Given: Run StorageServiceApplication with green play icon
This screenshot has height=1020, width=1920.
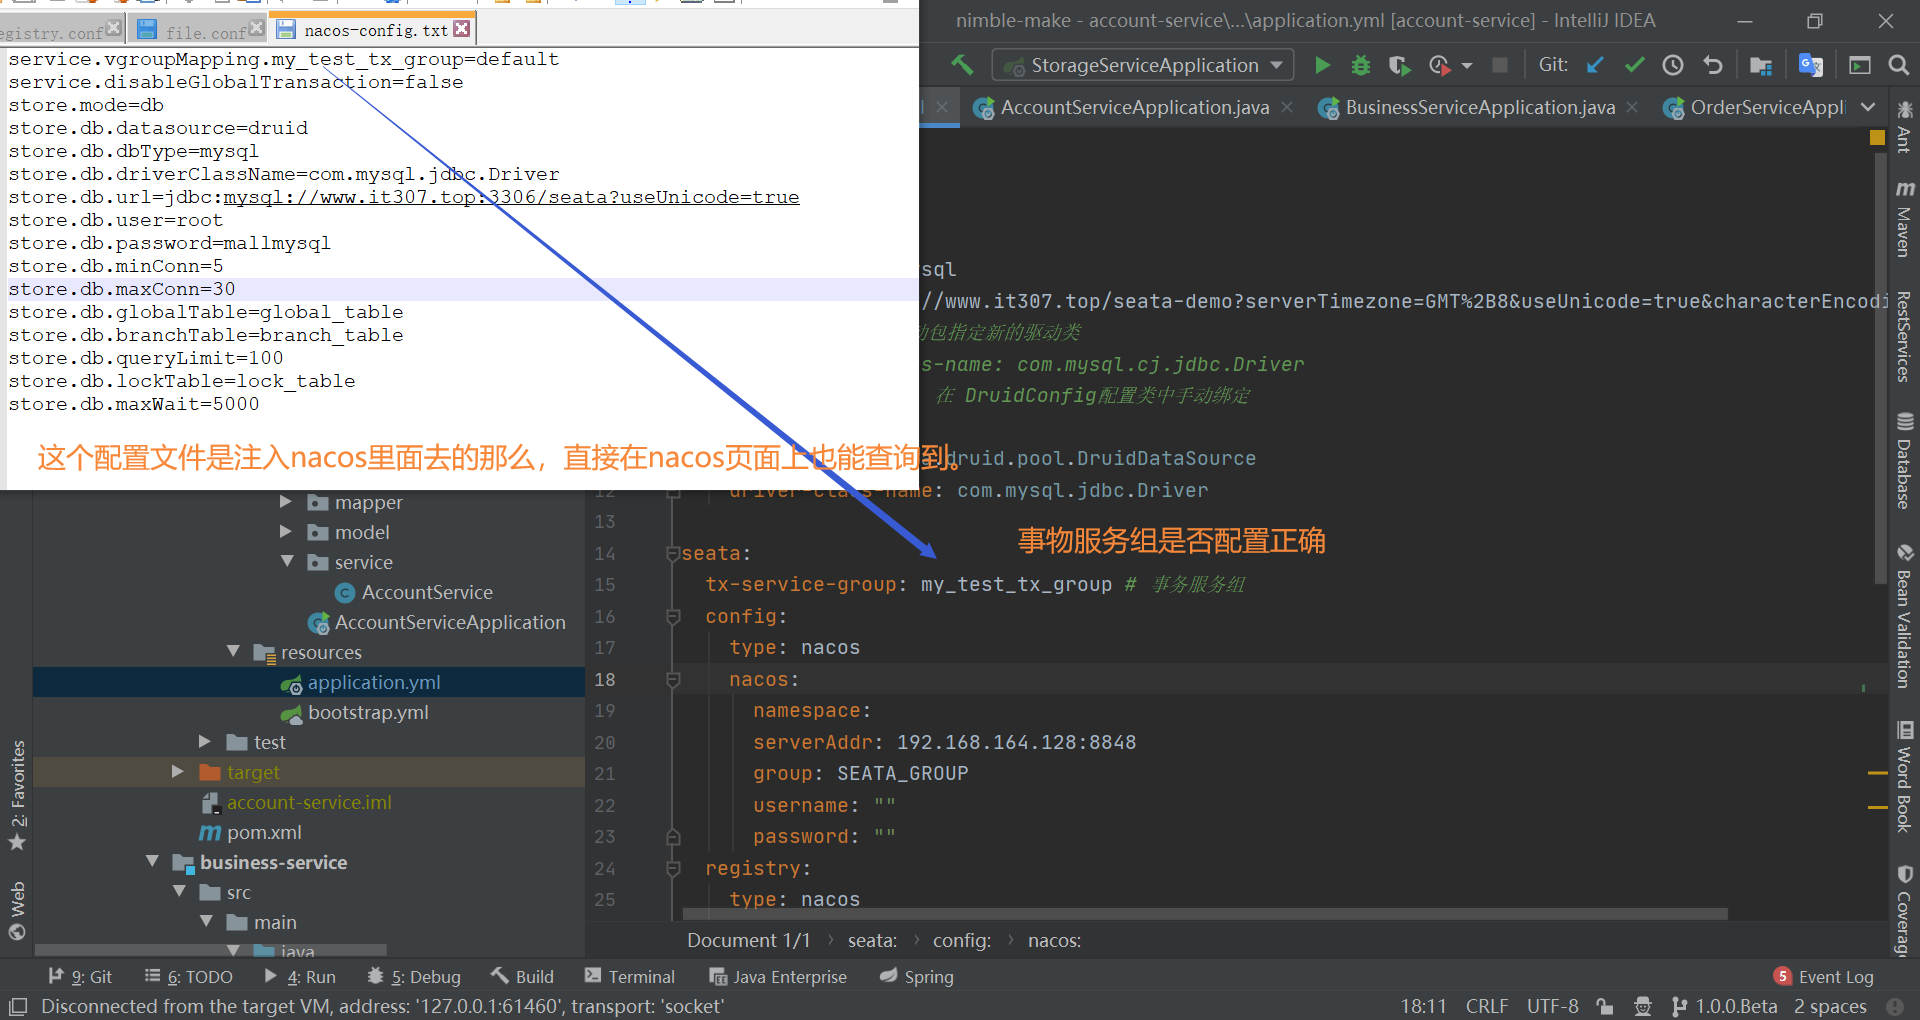Looking at the screenshot, I should 1322,65.
